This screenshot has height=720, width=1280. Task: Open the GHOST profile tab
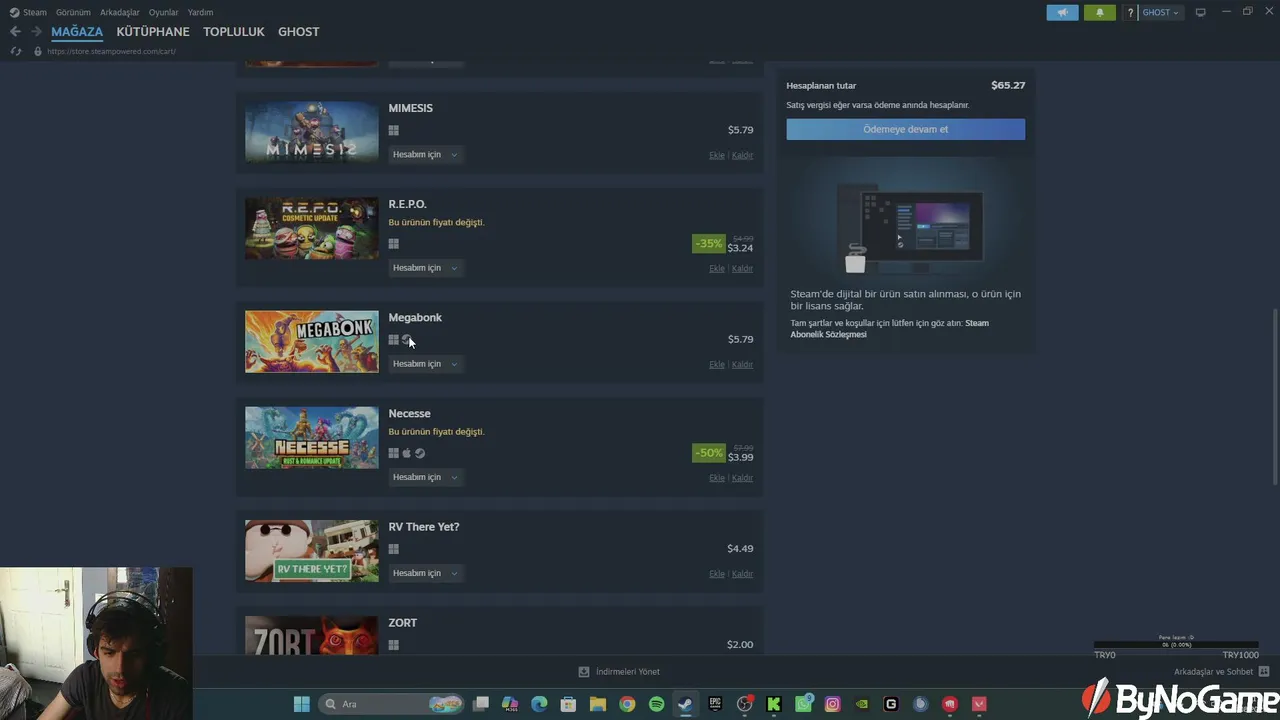(x=299, y=32)
